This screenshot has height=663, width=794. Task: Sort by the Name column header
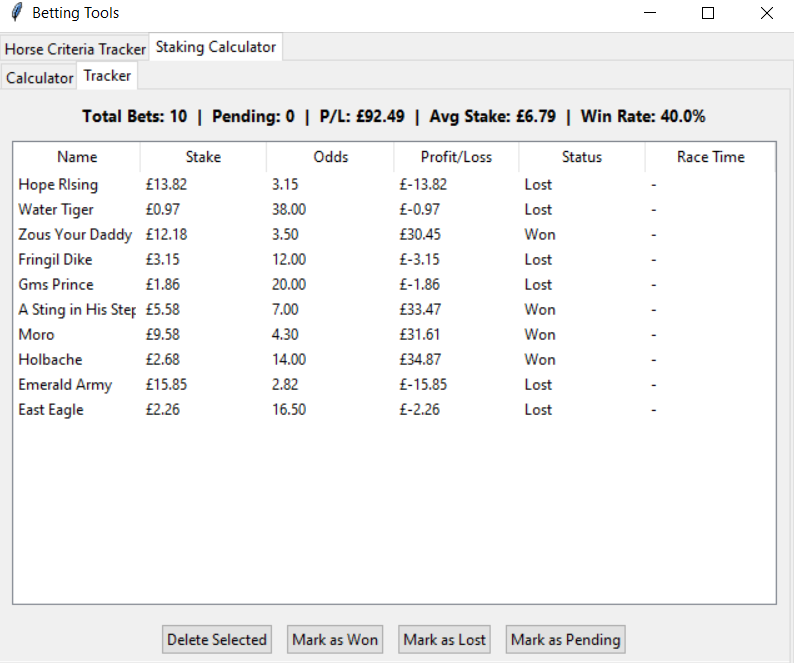(x=77, y=157)
